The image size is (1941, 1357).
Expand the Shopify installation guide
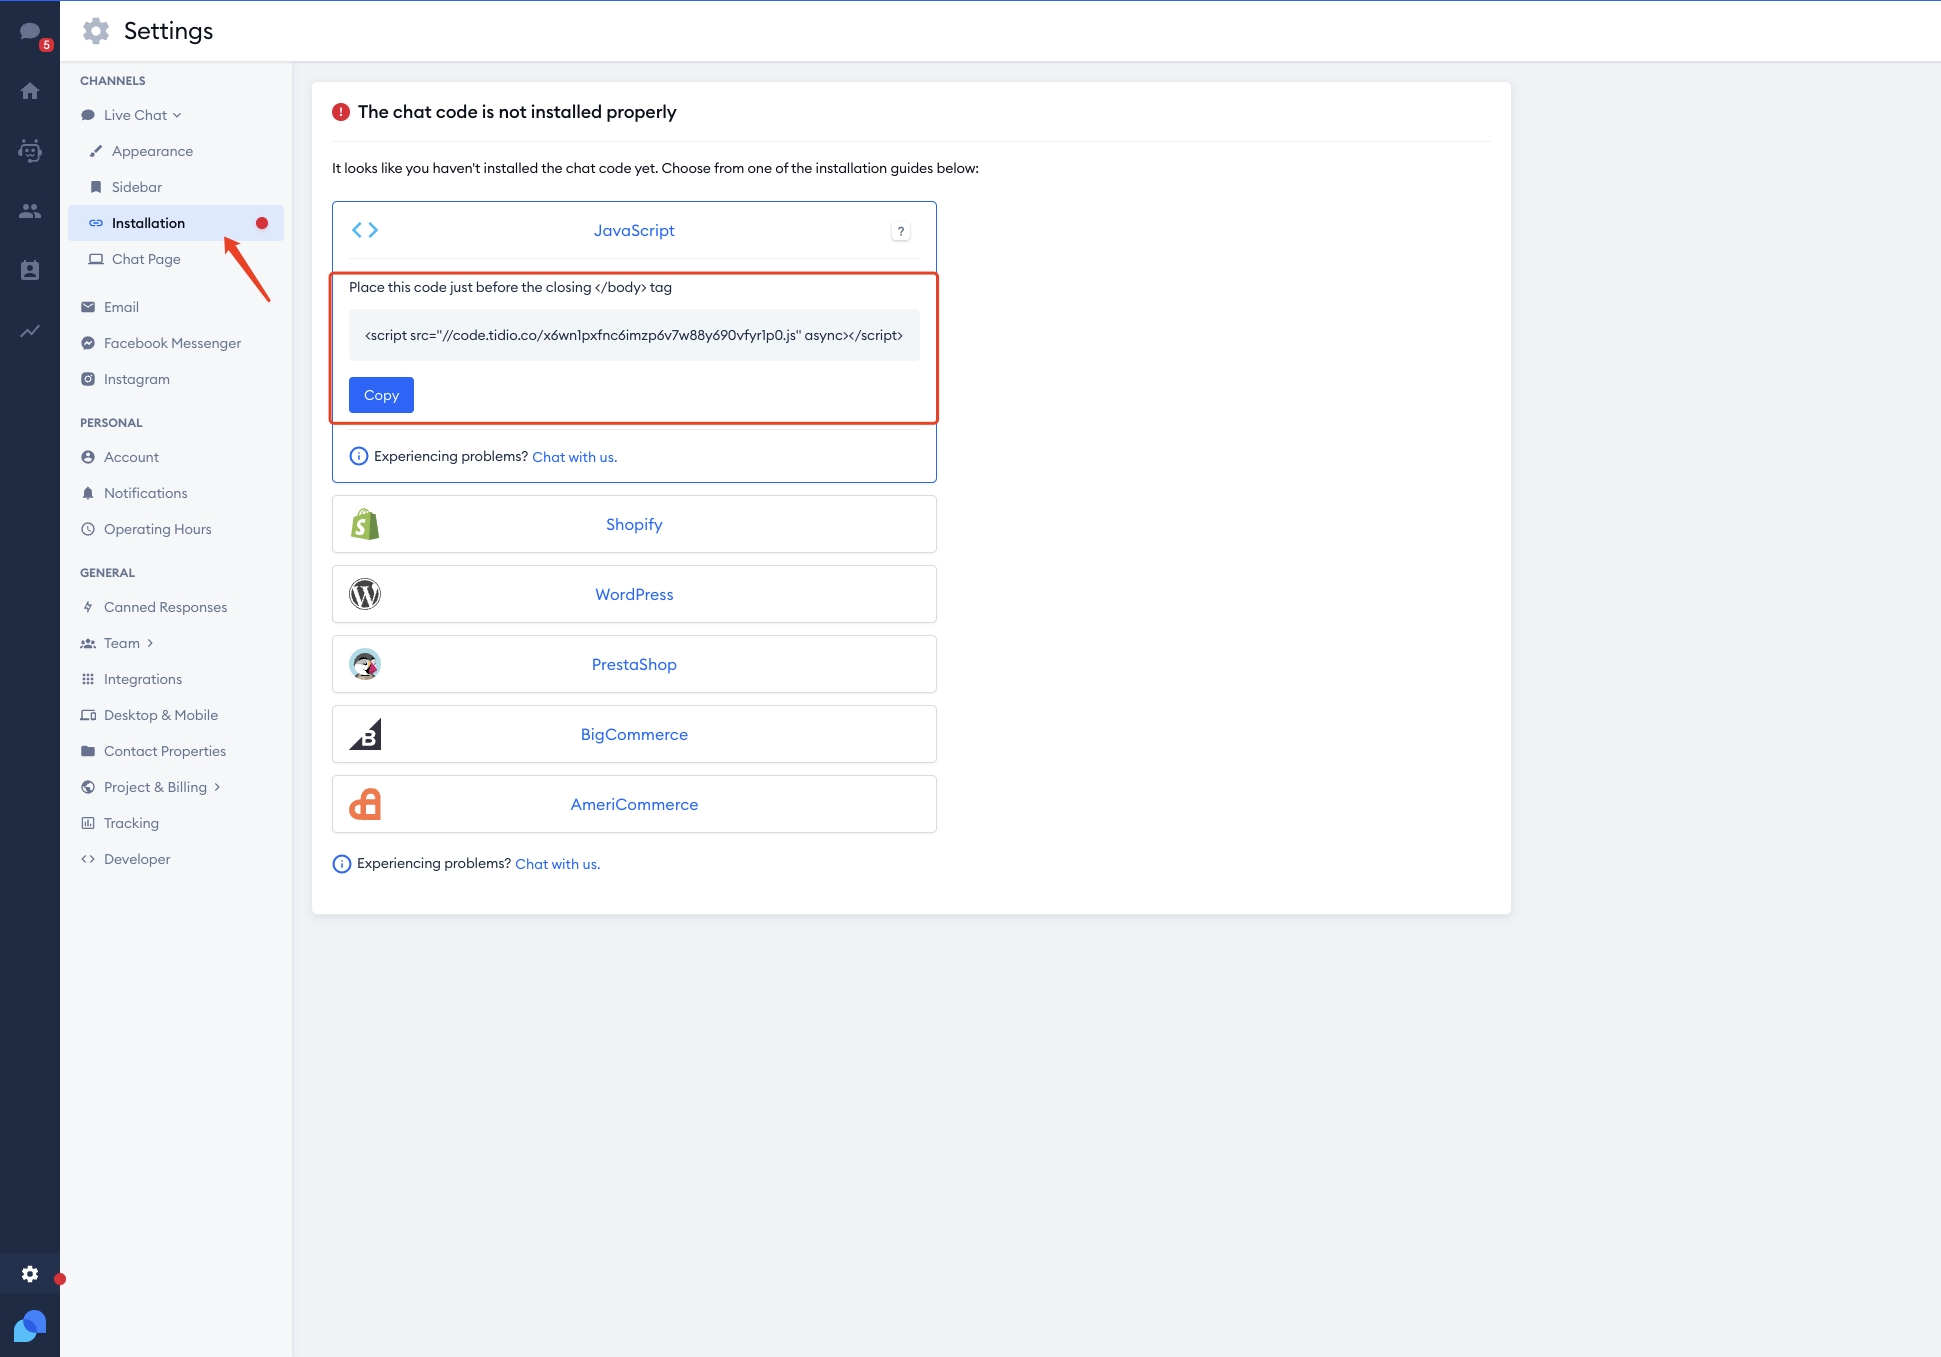coord(634,524)
